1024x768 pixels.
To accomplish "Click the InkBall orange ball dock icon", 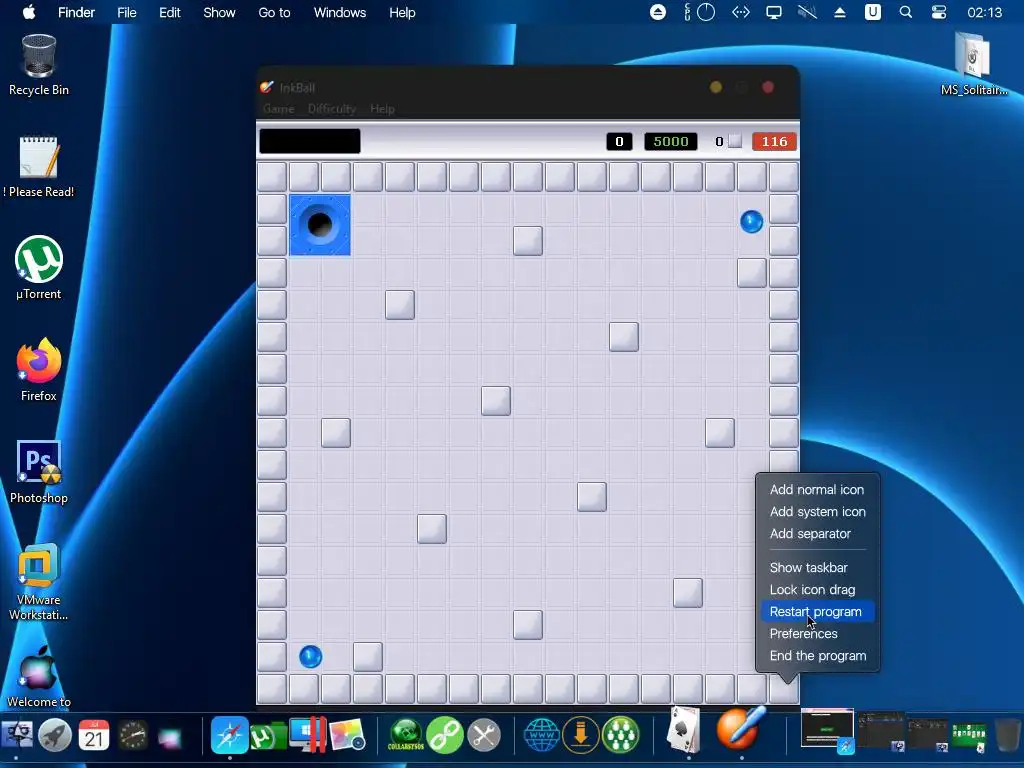I will coord(741,728).
